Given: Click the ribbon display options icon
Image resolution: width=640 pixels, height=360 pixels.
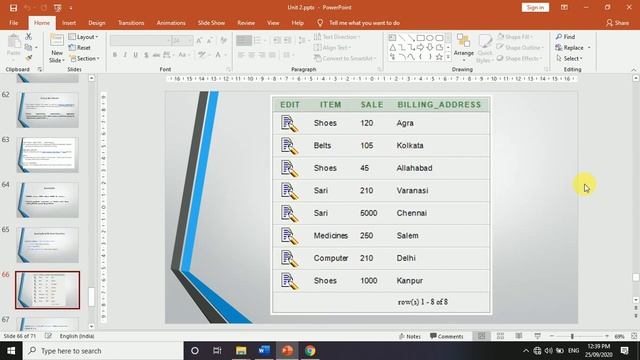Looking at the screenshot, I should click(564, 7).
